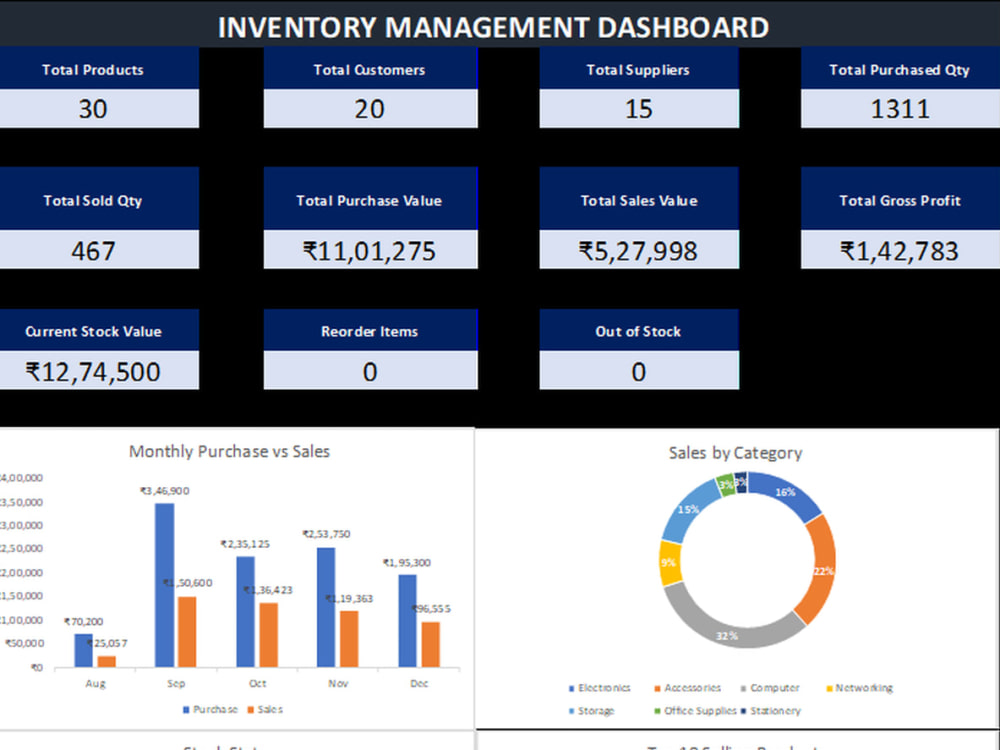Click the Computer legend entry

point(770,688)
